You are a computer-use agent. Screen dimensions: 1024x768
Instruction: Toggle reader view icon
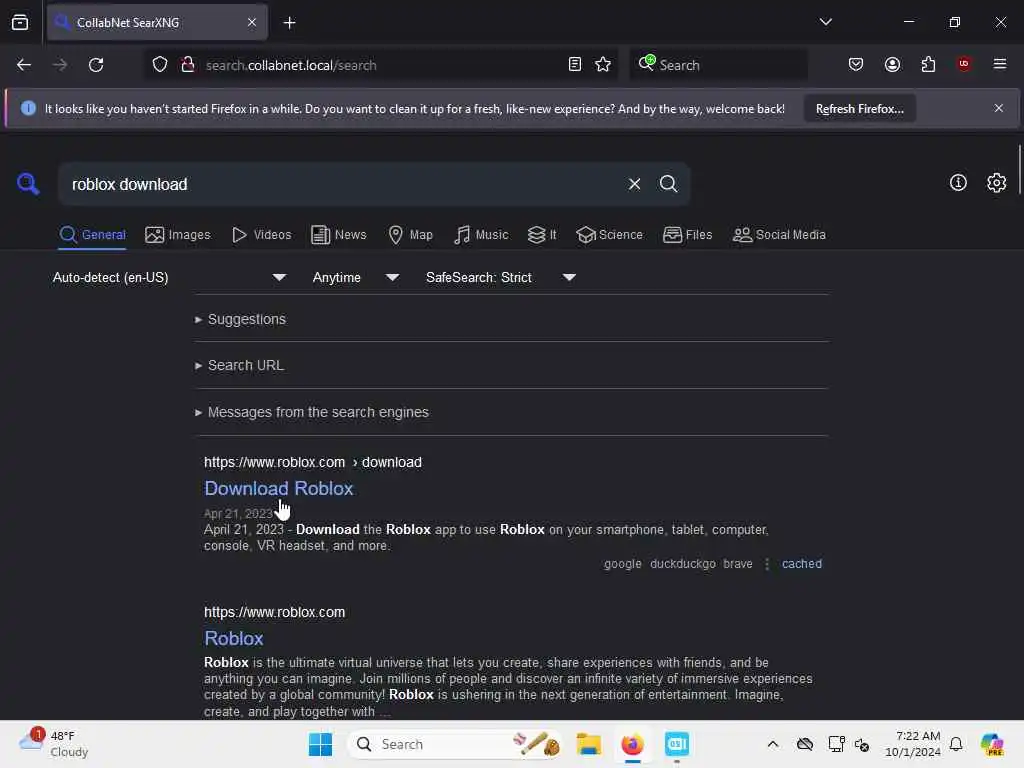pyautogui.click(x=575, y=65)
